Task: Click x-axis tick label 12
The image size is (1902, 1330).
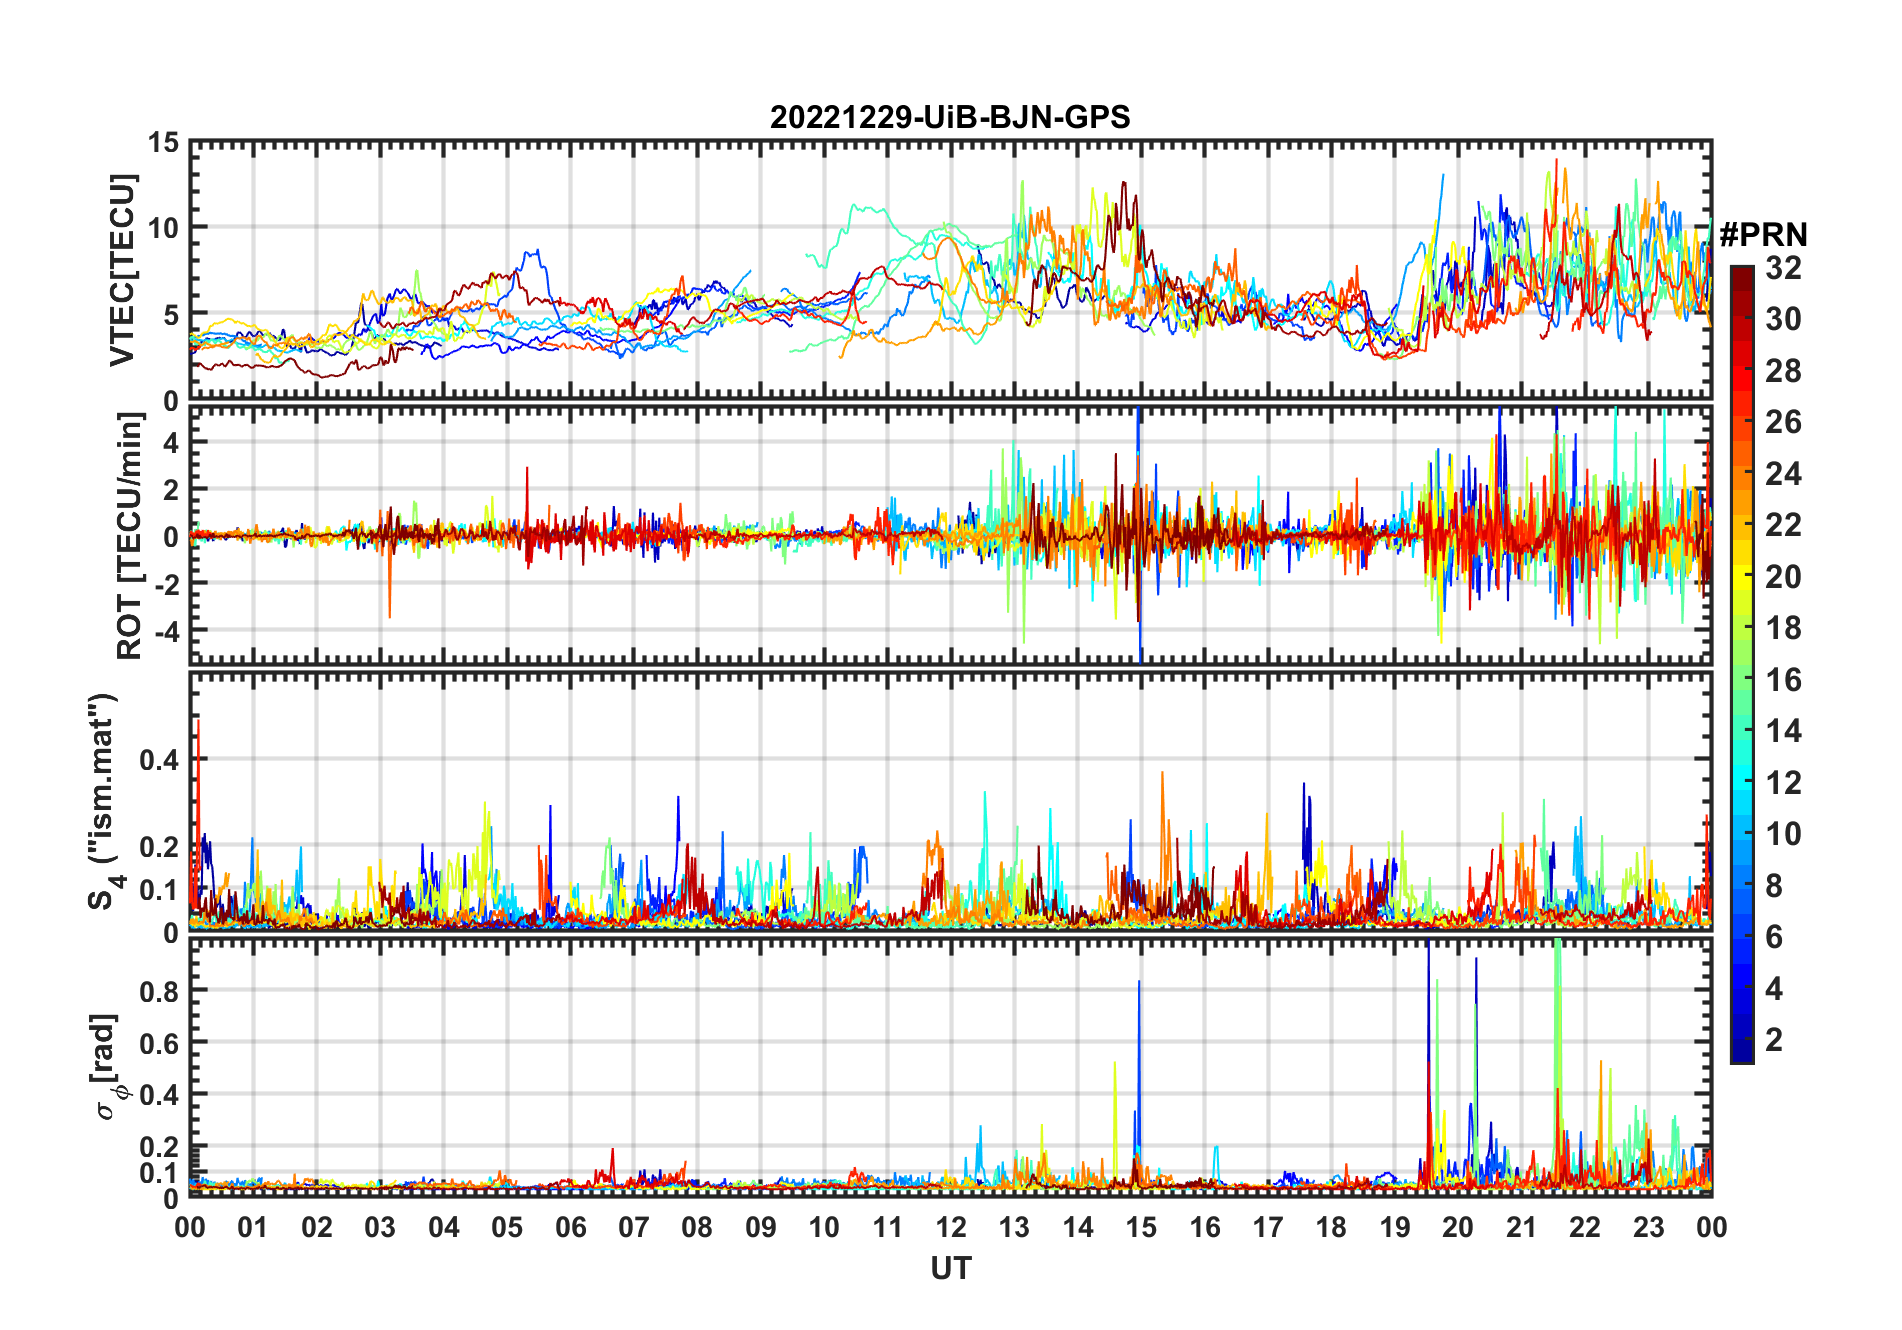Action: (x=951, y=1227)
